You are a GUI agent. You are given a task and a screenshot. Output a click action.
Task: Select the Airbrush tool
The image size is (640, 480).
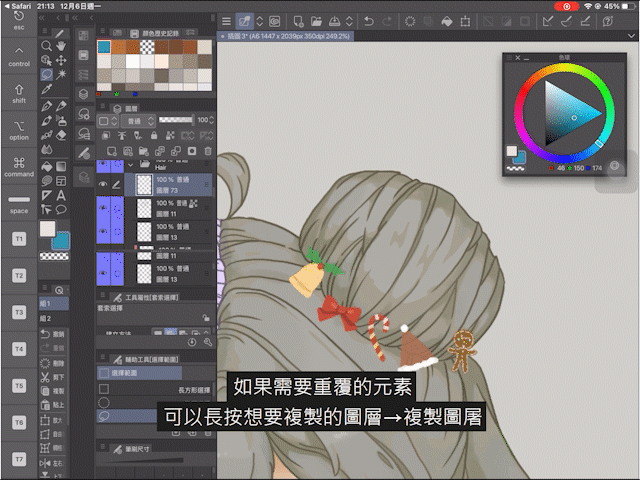tap(61, 121)
